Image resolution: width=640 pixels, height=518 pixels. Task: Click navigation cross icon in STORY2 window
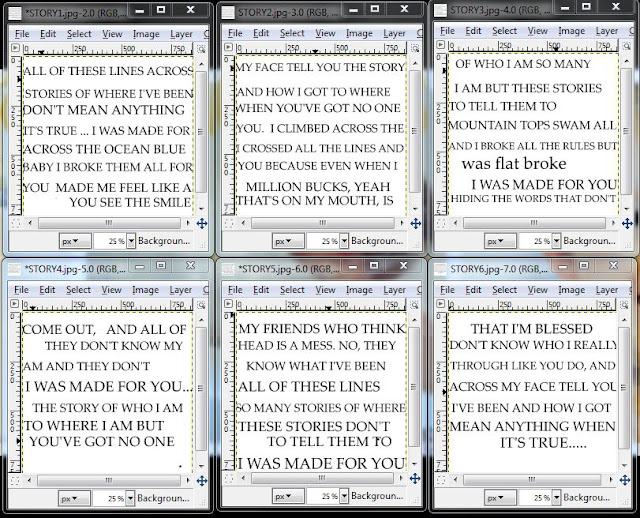(x=416, y=223)
